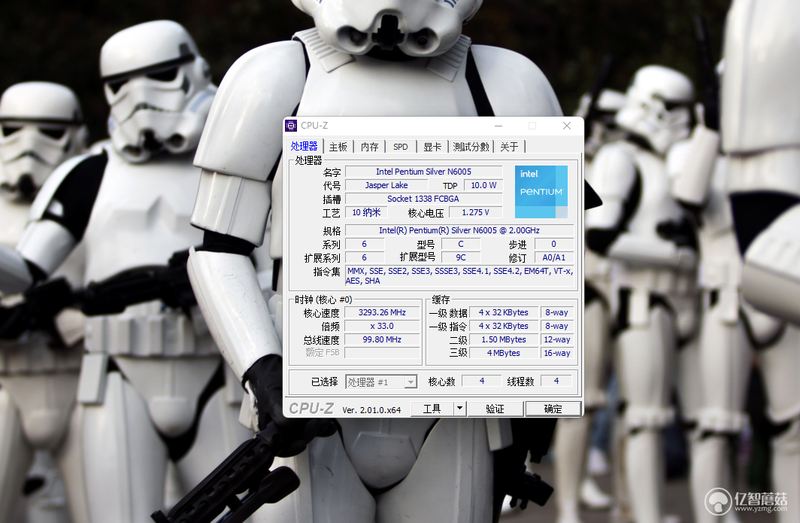Open the 内存 tab
Viewport: 800px width, 523px height.
point(369,147)
